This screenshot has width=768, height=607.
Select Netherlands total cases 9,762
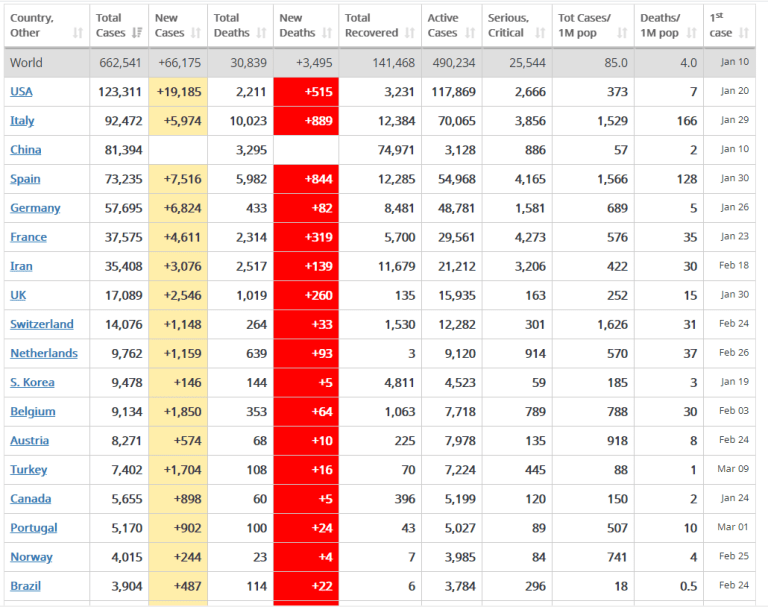(127, 353)
